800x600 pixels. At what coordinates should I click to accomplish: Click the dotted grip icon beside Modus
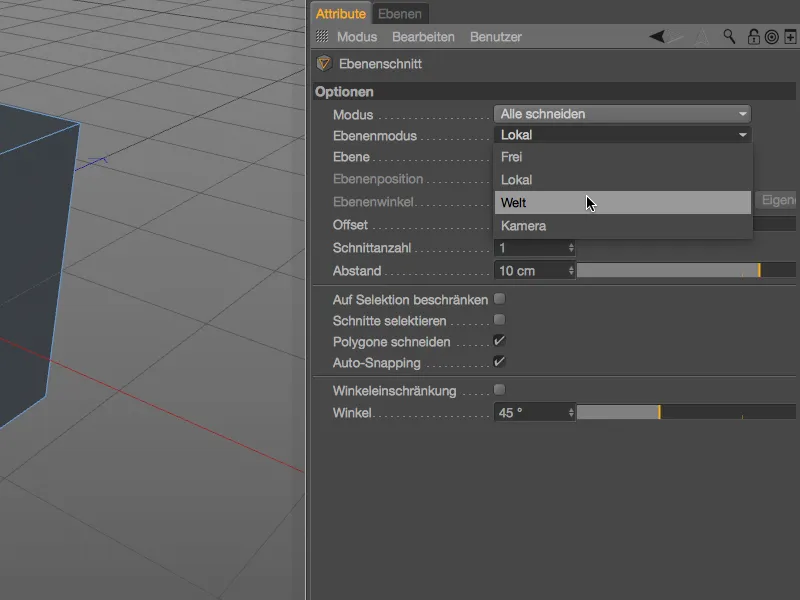(x=322, y=36)
